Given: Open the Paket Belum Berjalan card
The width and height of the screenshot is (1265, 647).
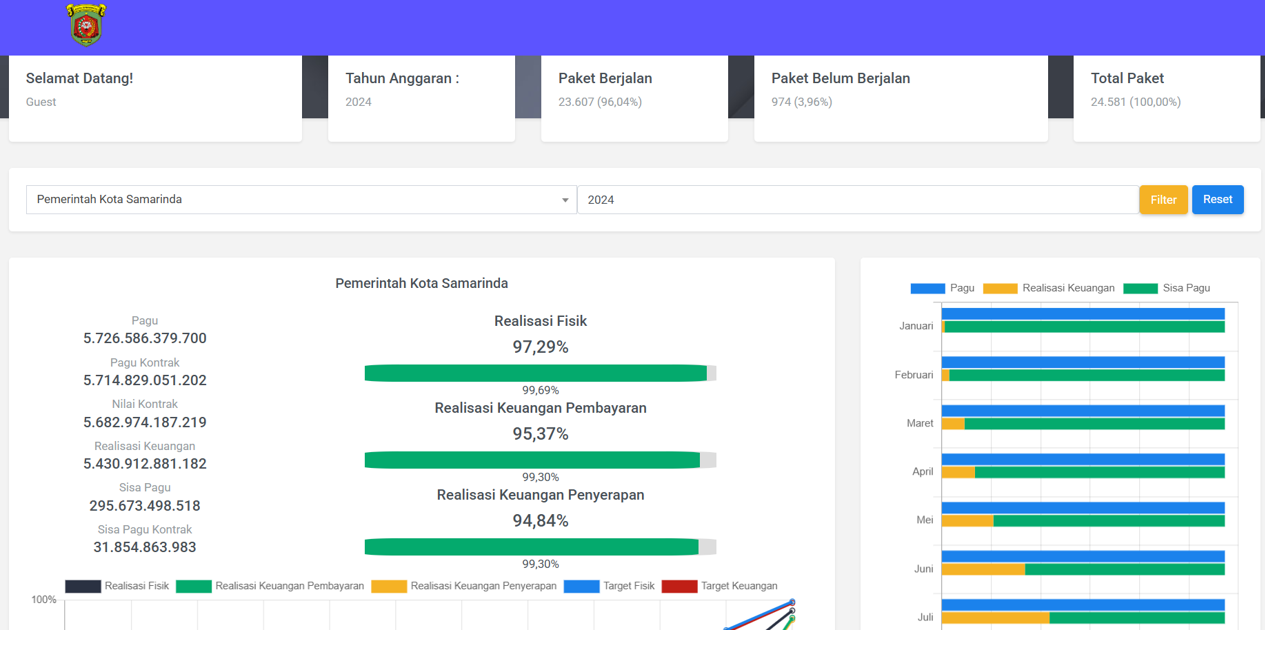Looking at the screenshot, I should [901, 98].
